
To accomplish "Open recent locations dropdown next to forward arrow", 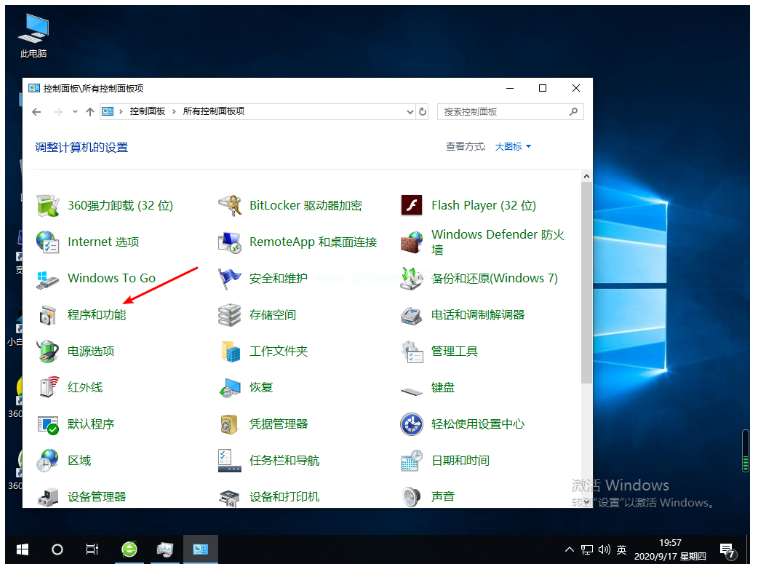I will point(74,112).
